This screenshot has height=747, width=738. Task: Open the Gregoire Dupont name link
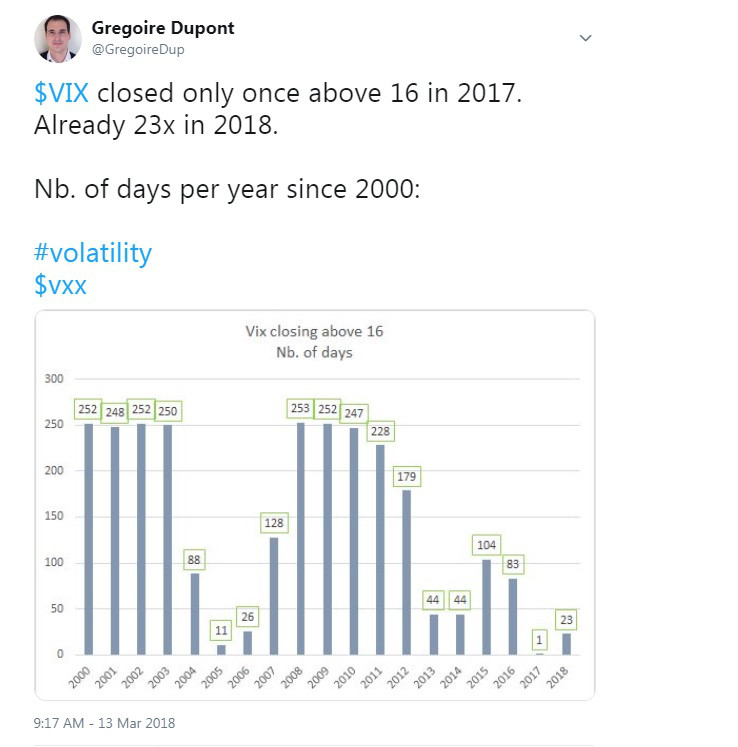pyautogui.click(x=162, y=28)
